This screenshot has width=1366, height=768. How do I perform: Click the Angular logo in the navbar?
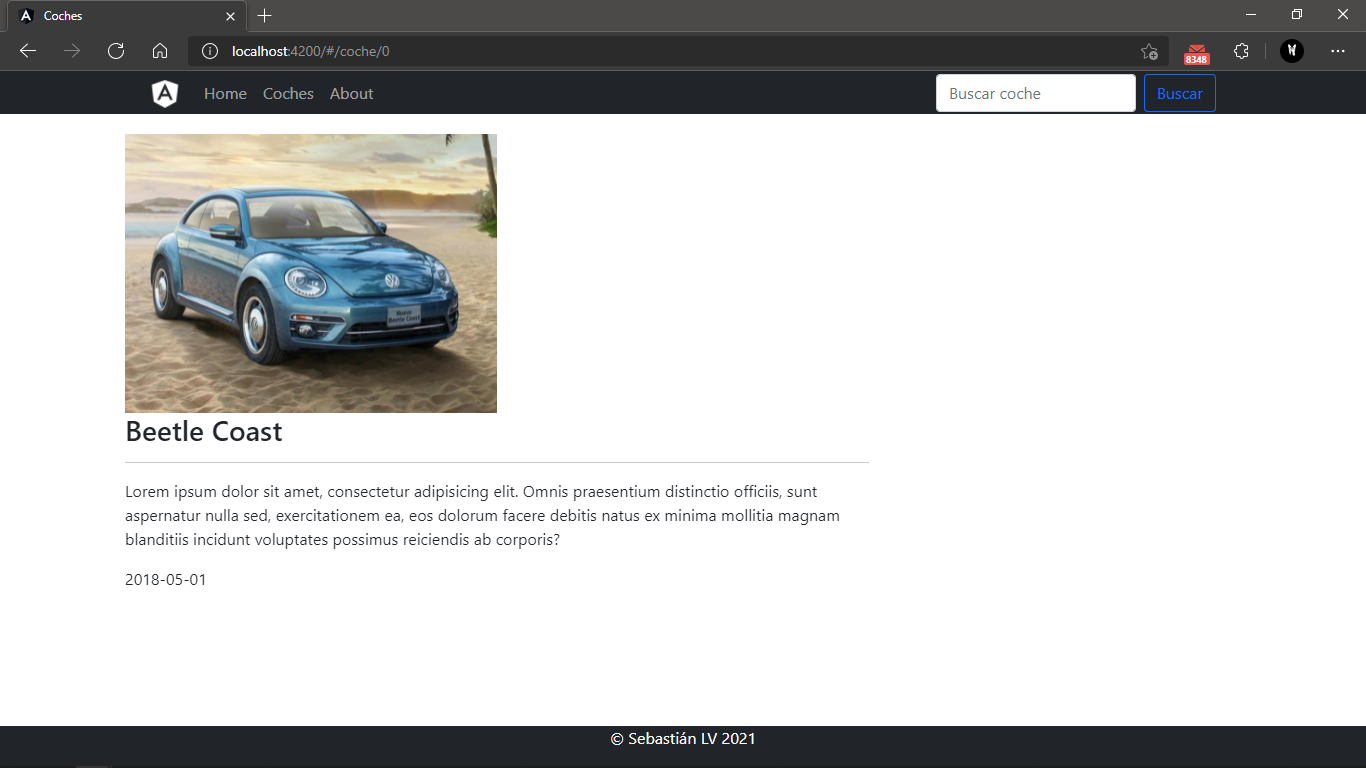[x=165, y=94]
